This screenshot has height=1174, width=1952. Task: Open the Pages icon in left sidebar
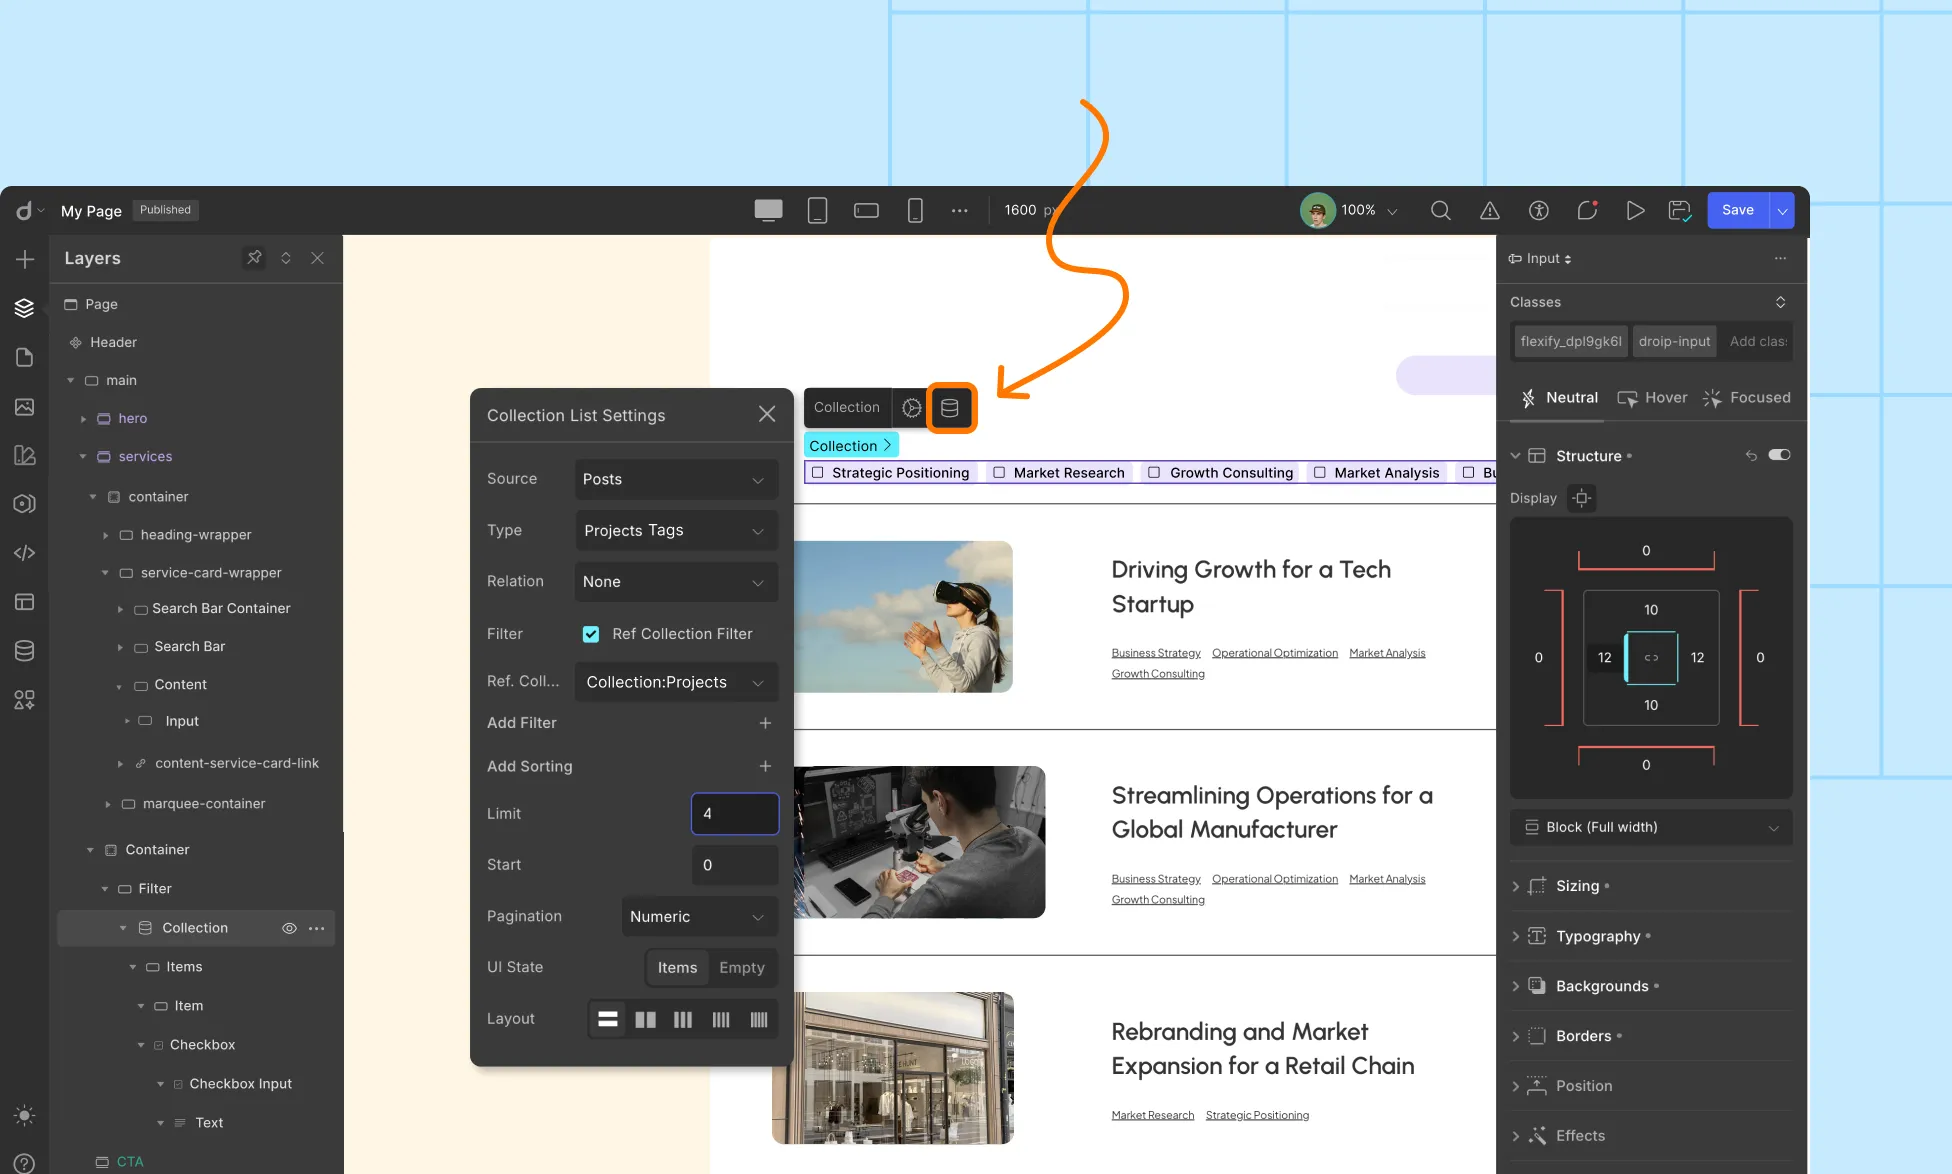[x=25, y=357]
